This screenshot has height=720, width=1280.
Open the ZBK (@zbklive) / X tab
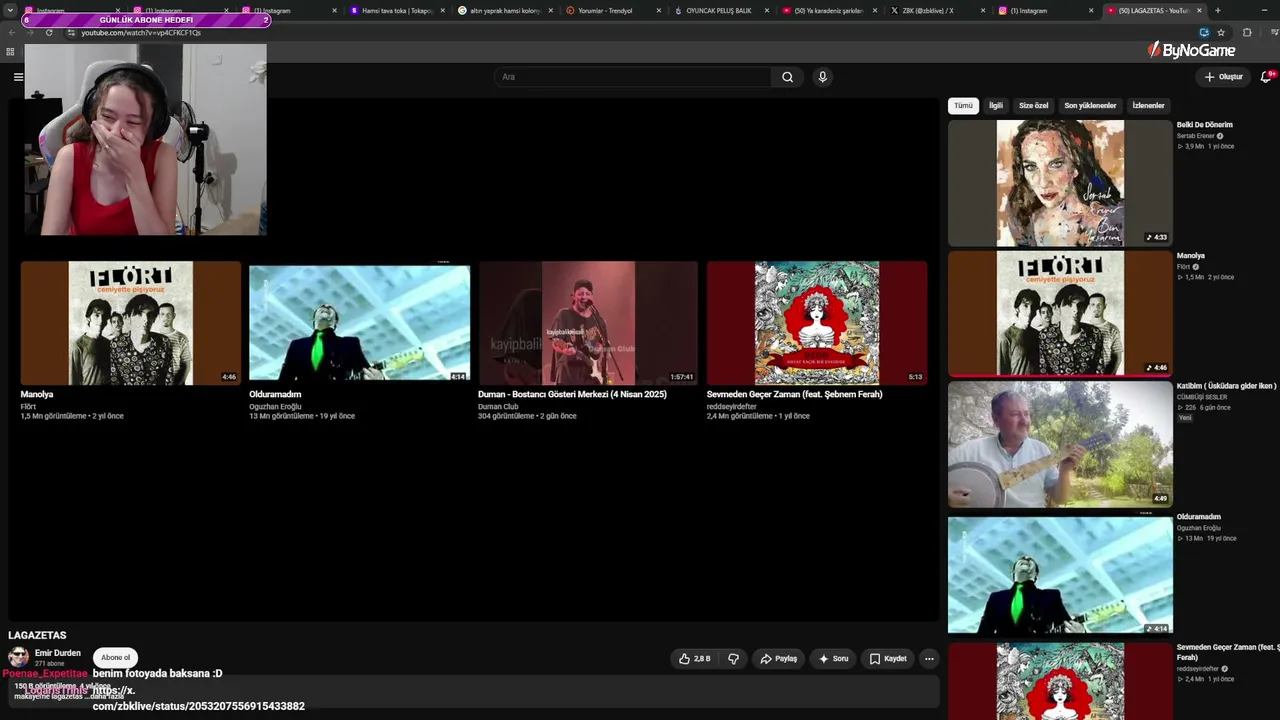pos(936,11)
